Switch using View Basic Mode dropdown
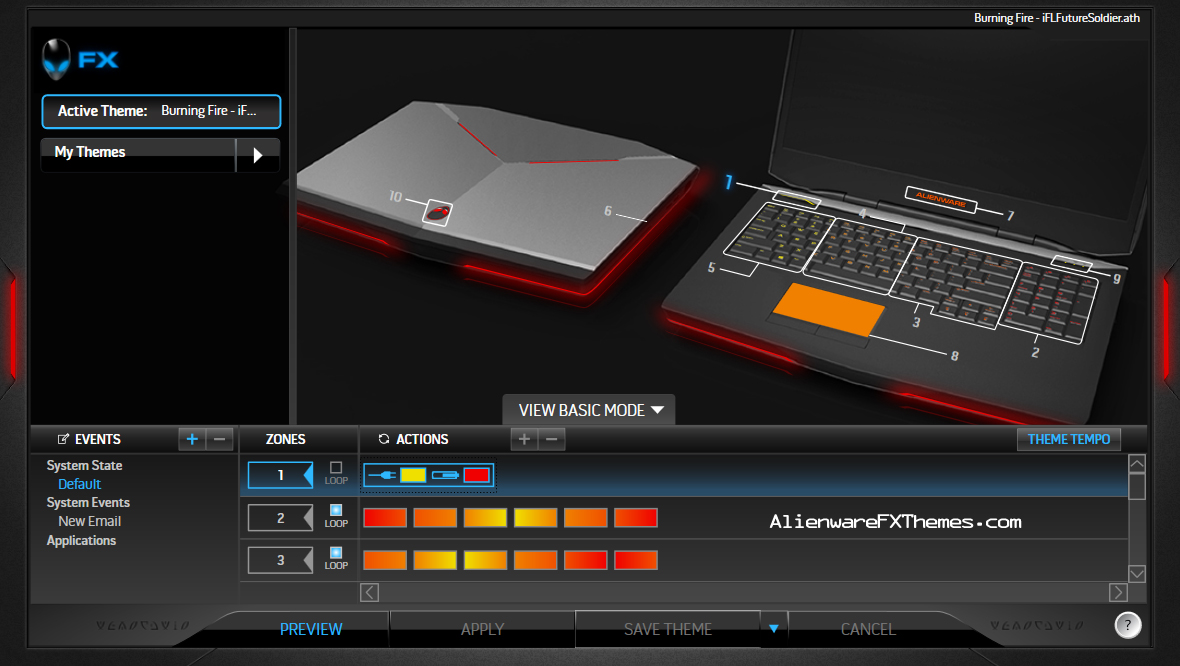 [x=588, y=410]
